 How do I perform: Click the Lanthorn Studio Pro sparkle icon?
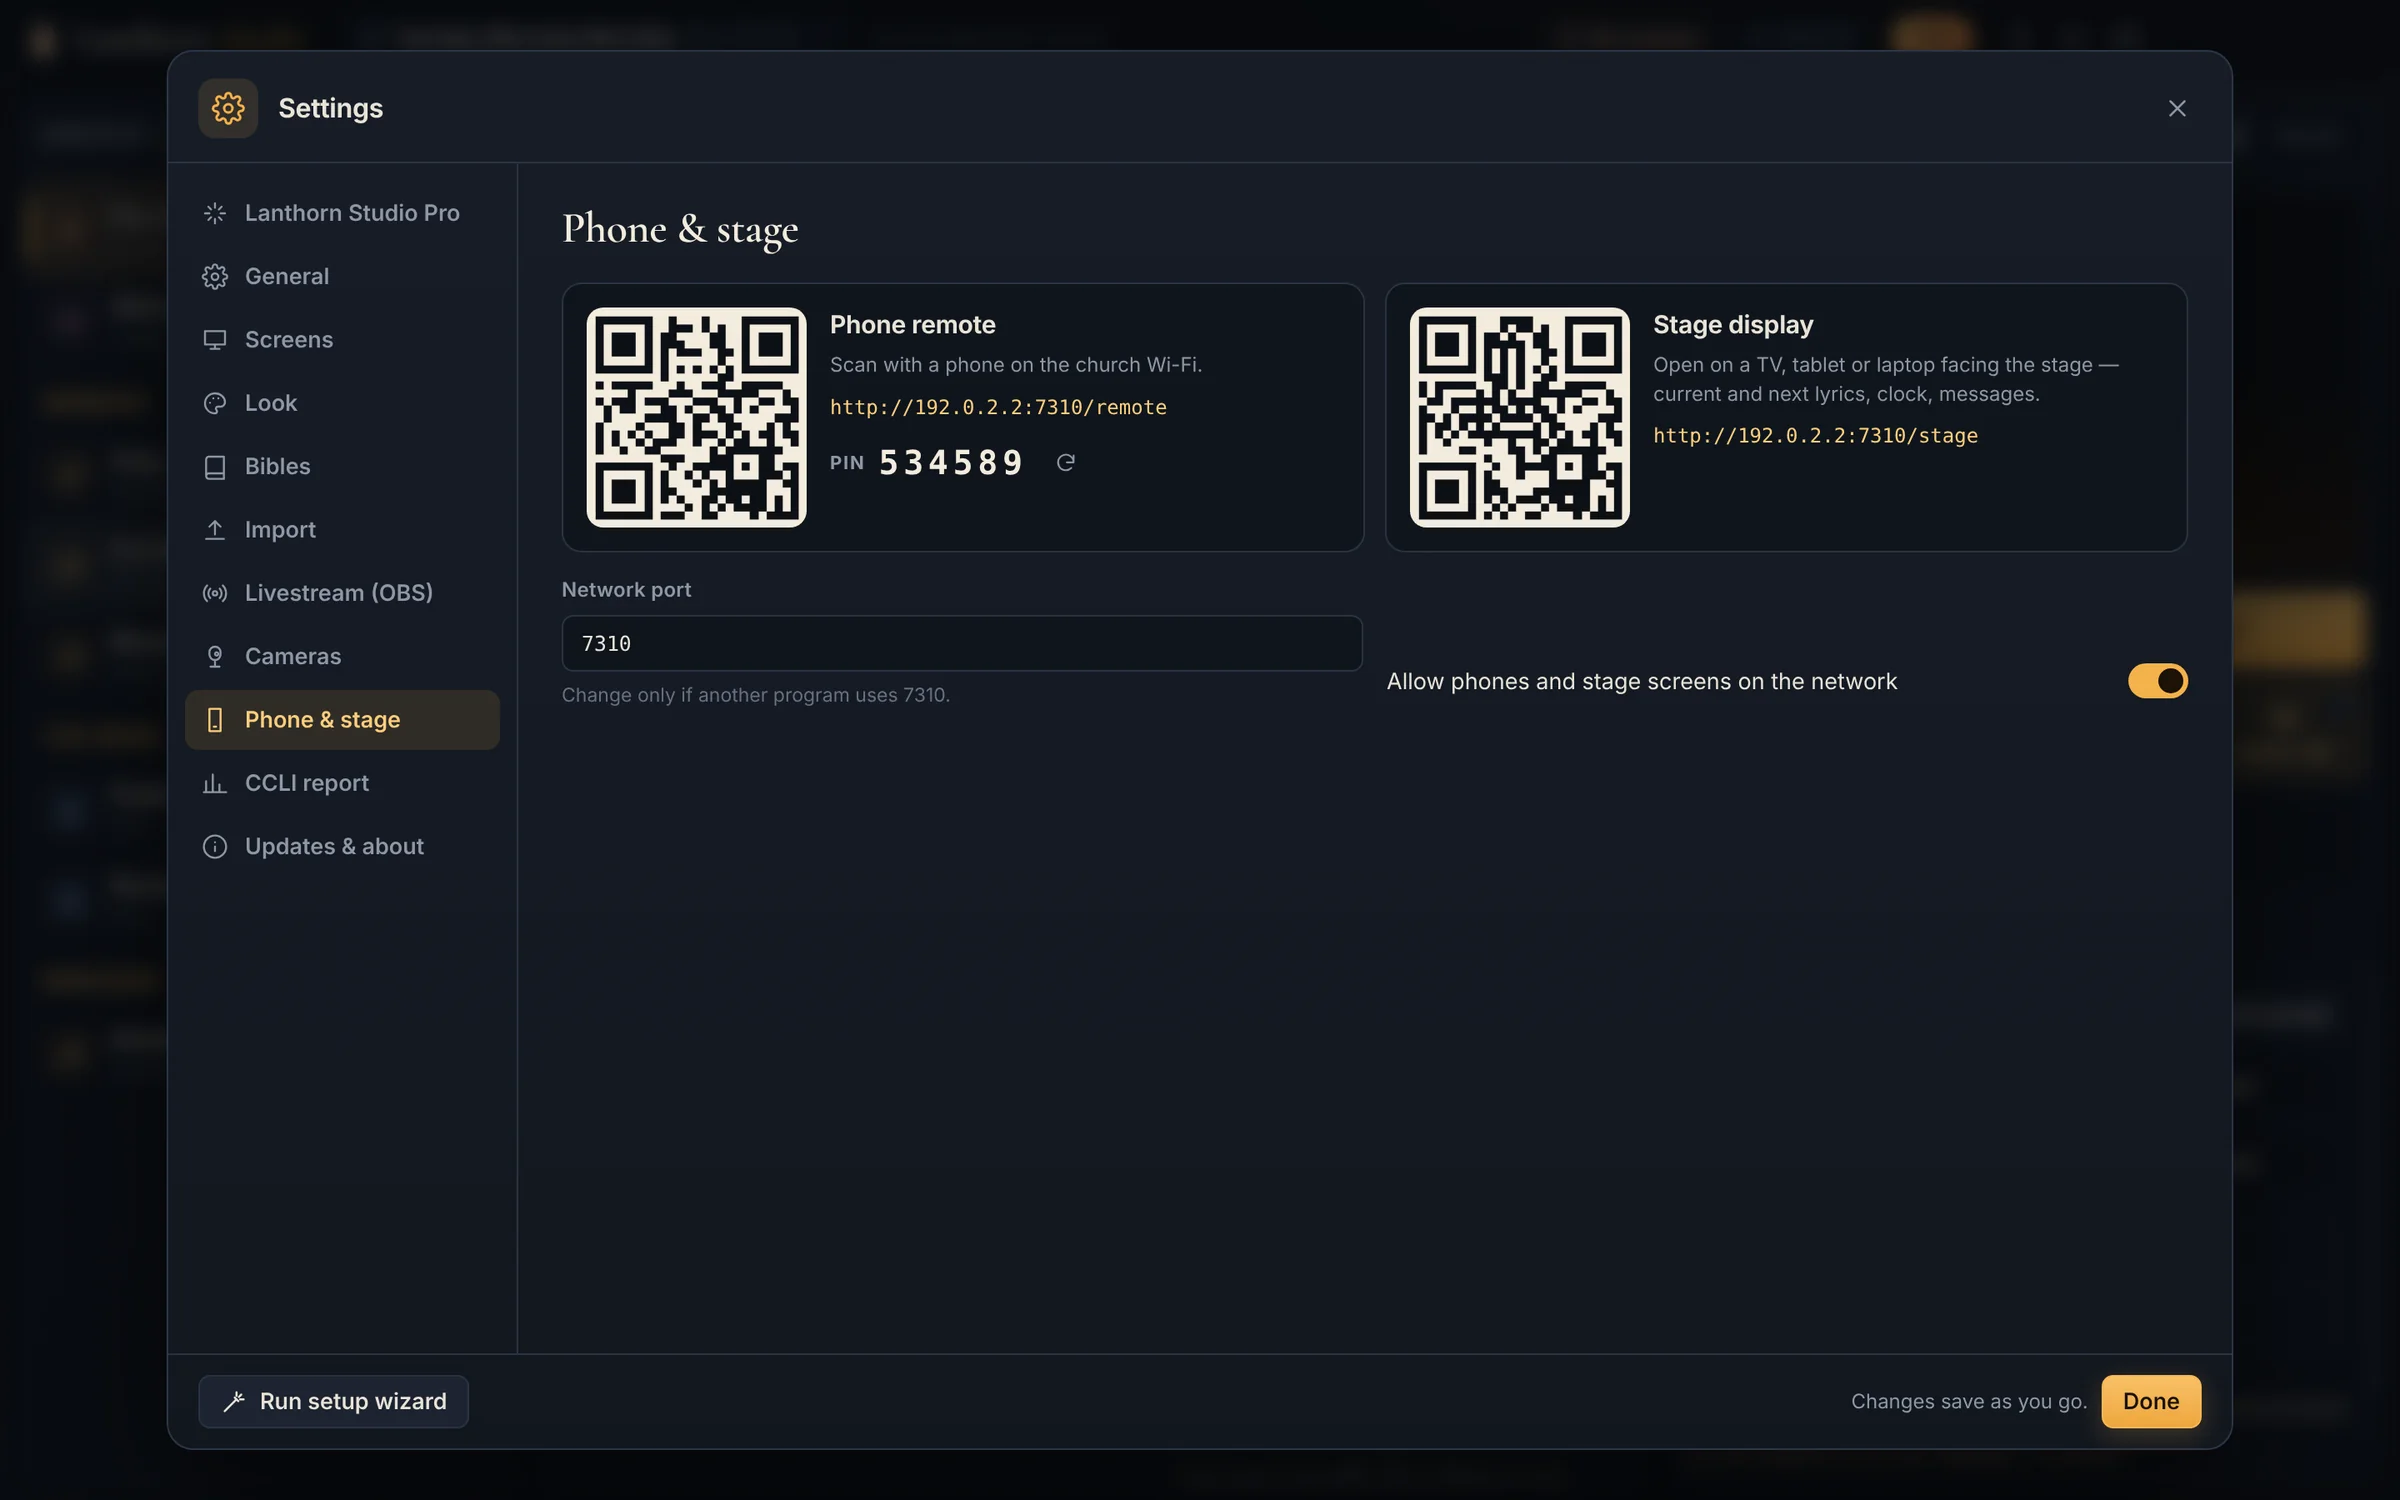[215, 213]
